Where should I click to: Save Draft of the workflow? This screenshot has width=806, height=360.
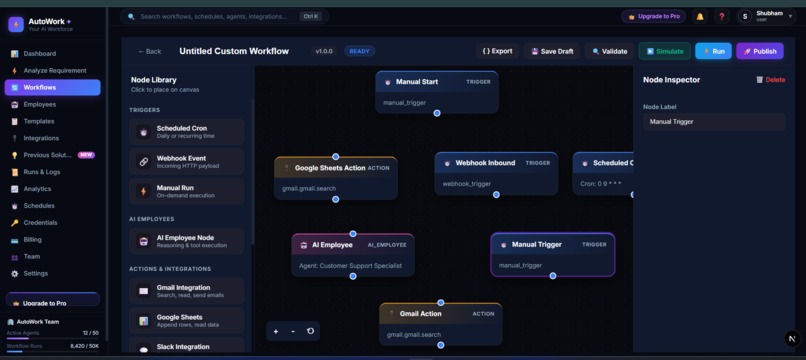click(x=552, y=51)
